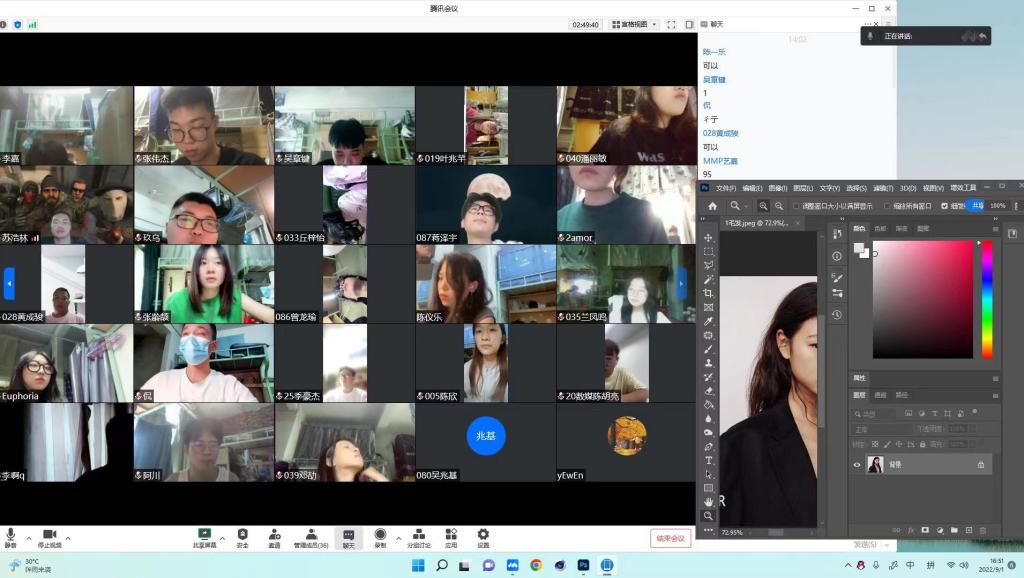This screenshot has height=578, width=1024.
Task: Click the red 结束会议 end meeting button
Action: click(670, 538)
